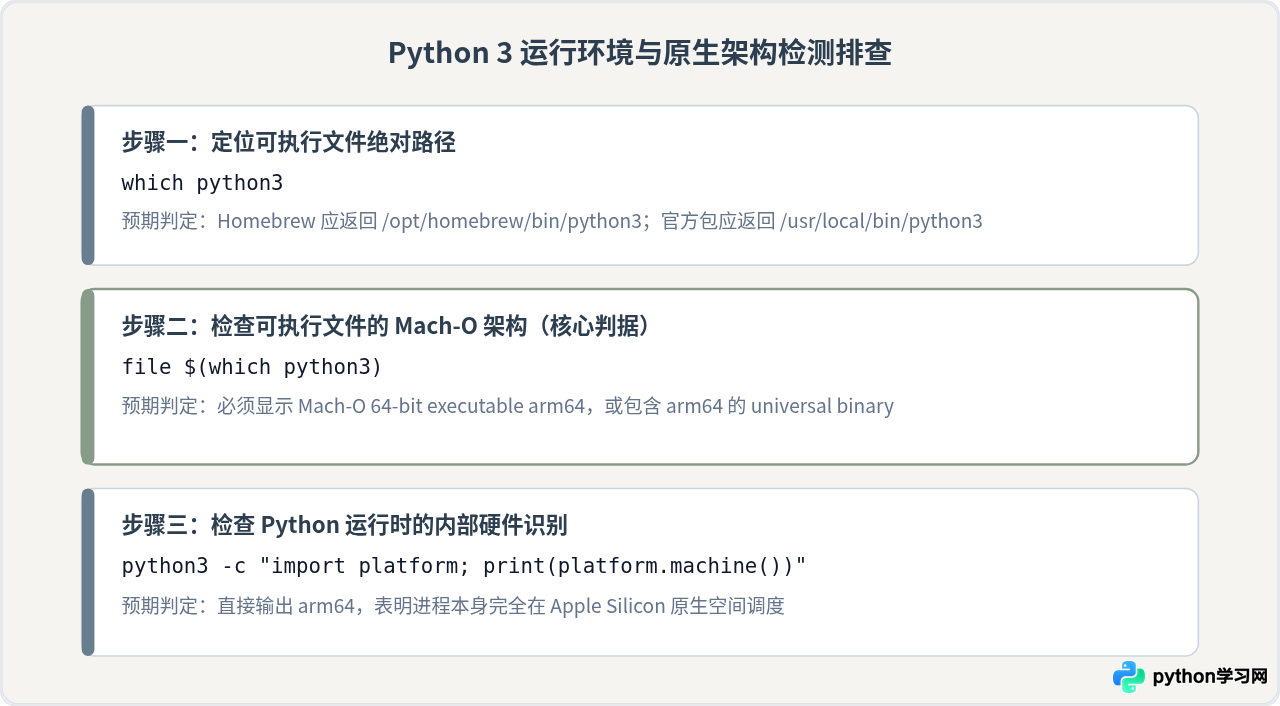Click the command 'which python3'
The image size is (1280, 706).
[202, 183]
